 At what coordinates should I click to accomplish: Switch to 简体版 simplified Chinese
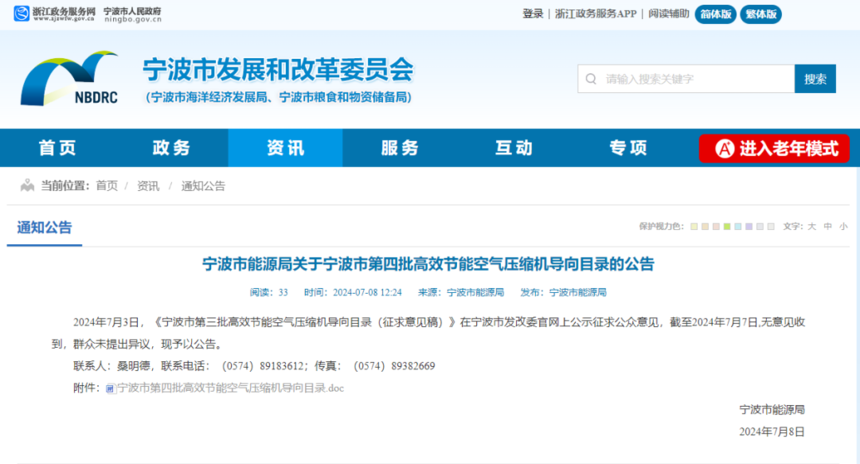[x=715, y=14]
